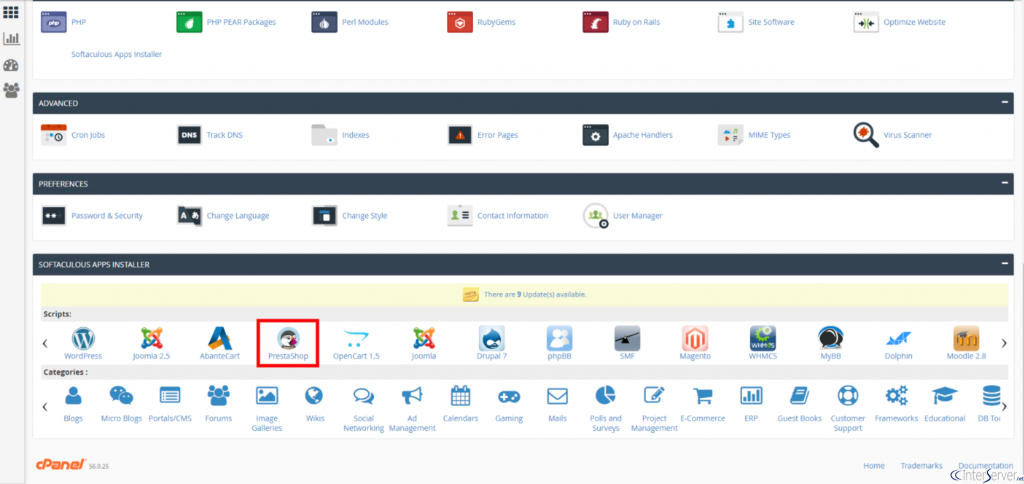This screenshot has height=484, width=1024.
Task: Click the Home footer link
Action: point(874,466)
